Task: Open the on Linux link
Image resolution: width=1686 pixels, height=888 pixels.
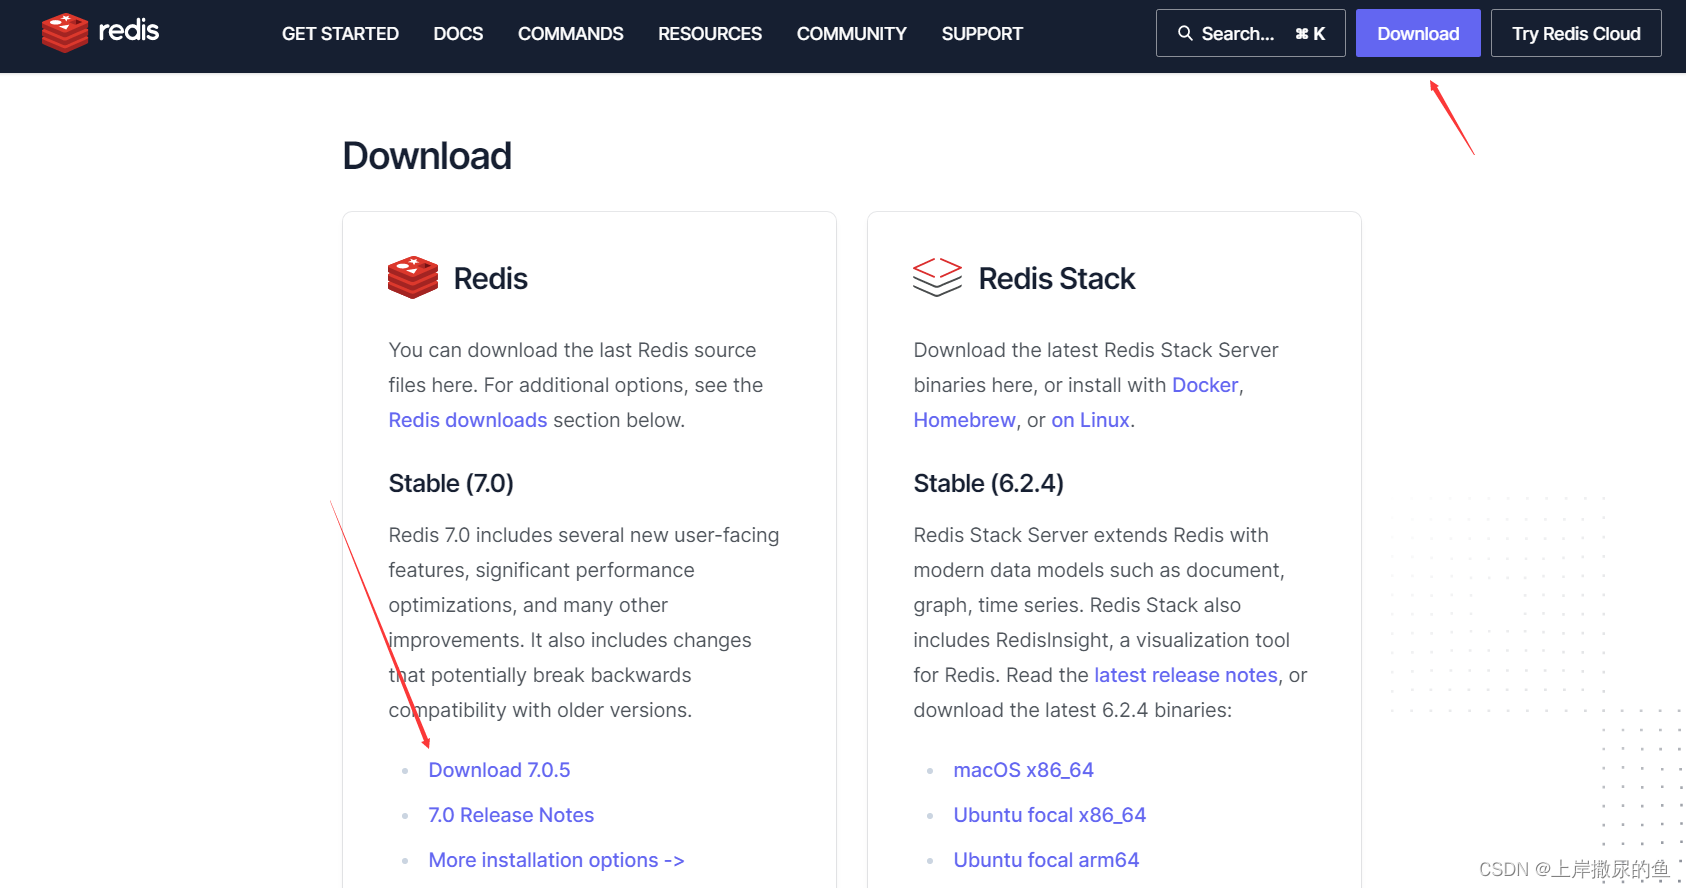Action: click(x=1090, y=420)
